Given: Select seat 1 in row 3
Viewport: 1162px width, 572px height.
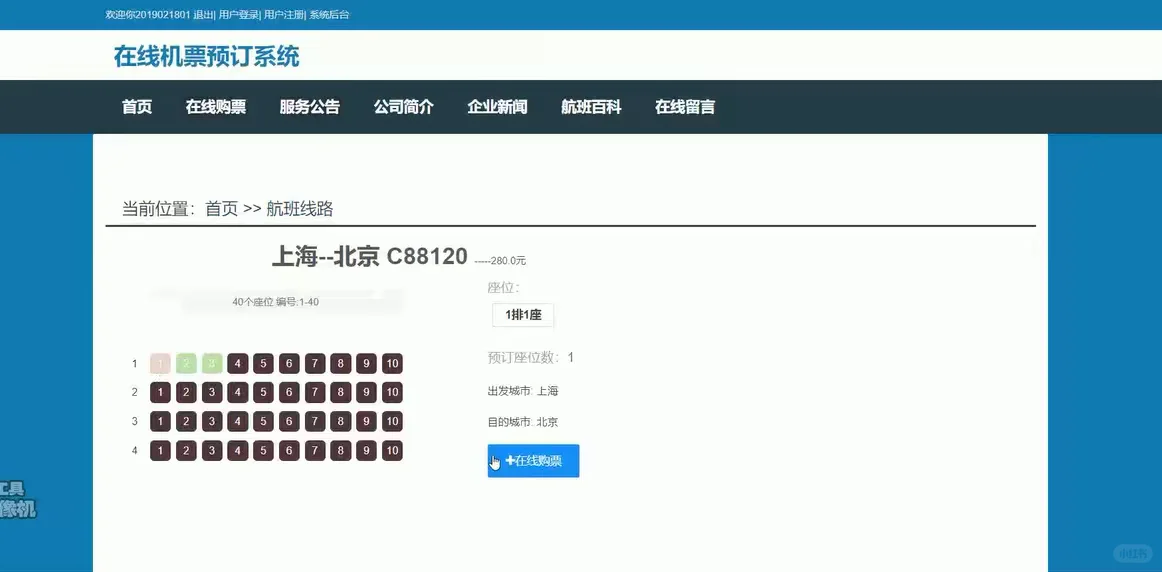Looking at the screenshot, I should [x=160, y=422].
